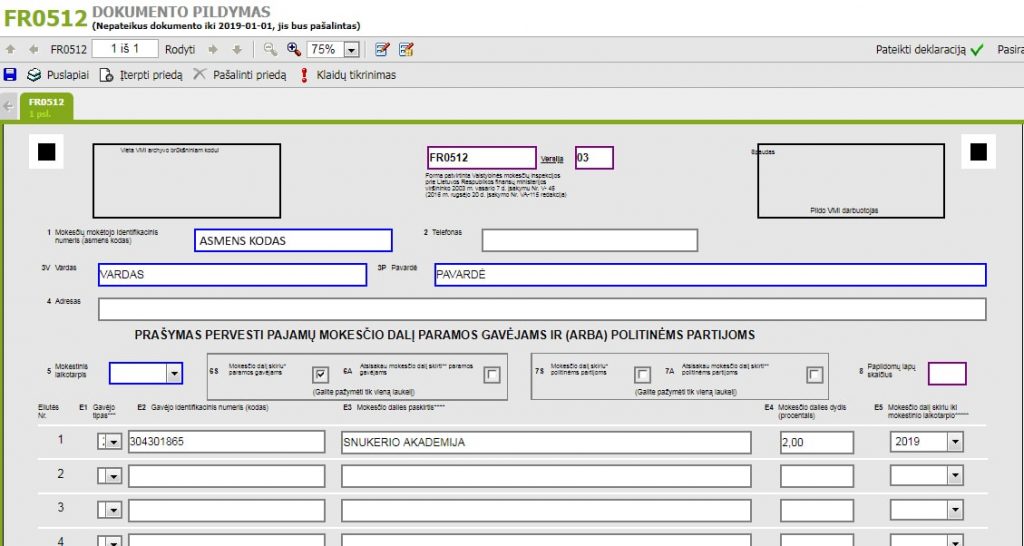The height and width of the screenshot is (546, 1024).
Task: Click the PAVARDĖ surname field
Action: pyautogui.click(x=710, y=275)
